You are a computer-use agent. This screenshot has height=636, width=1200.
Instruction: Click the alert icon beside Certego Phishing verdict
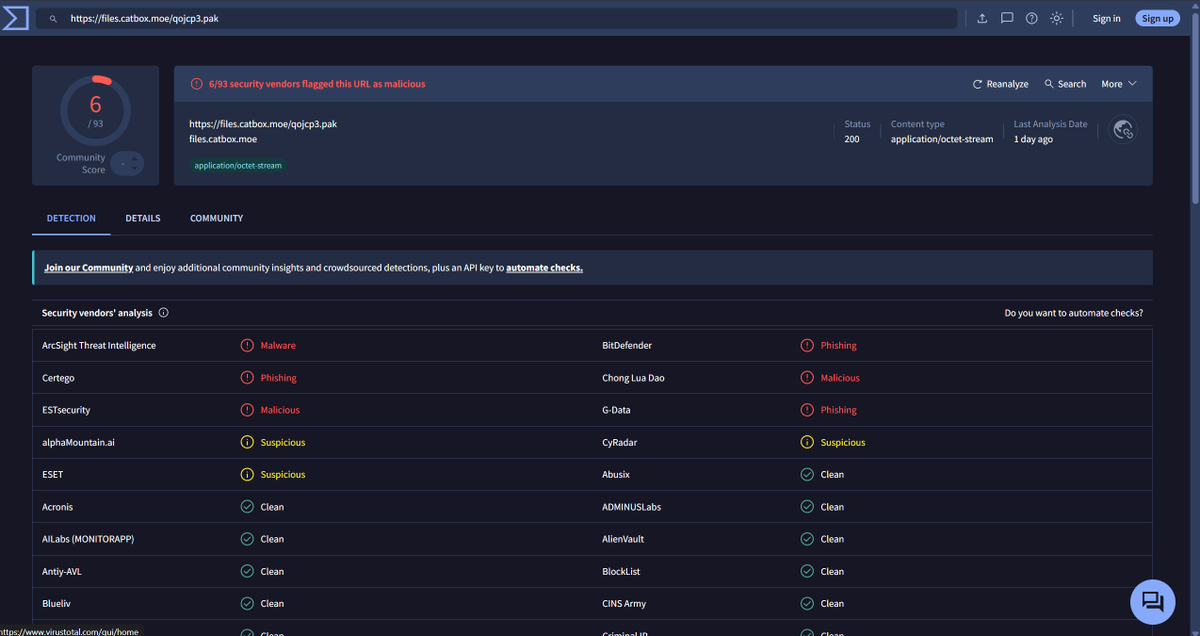(x=247, y=378)
